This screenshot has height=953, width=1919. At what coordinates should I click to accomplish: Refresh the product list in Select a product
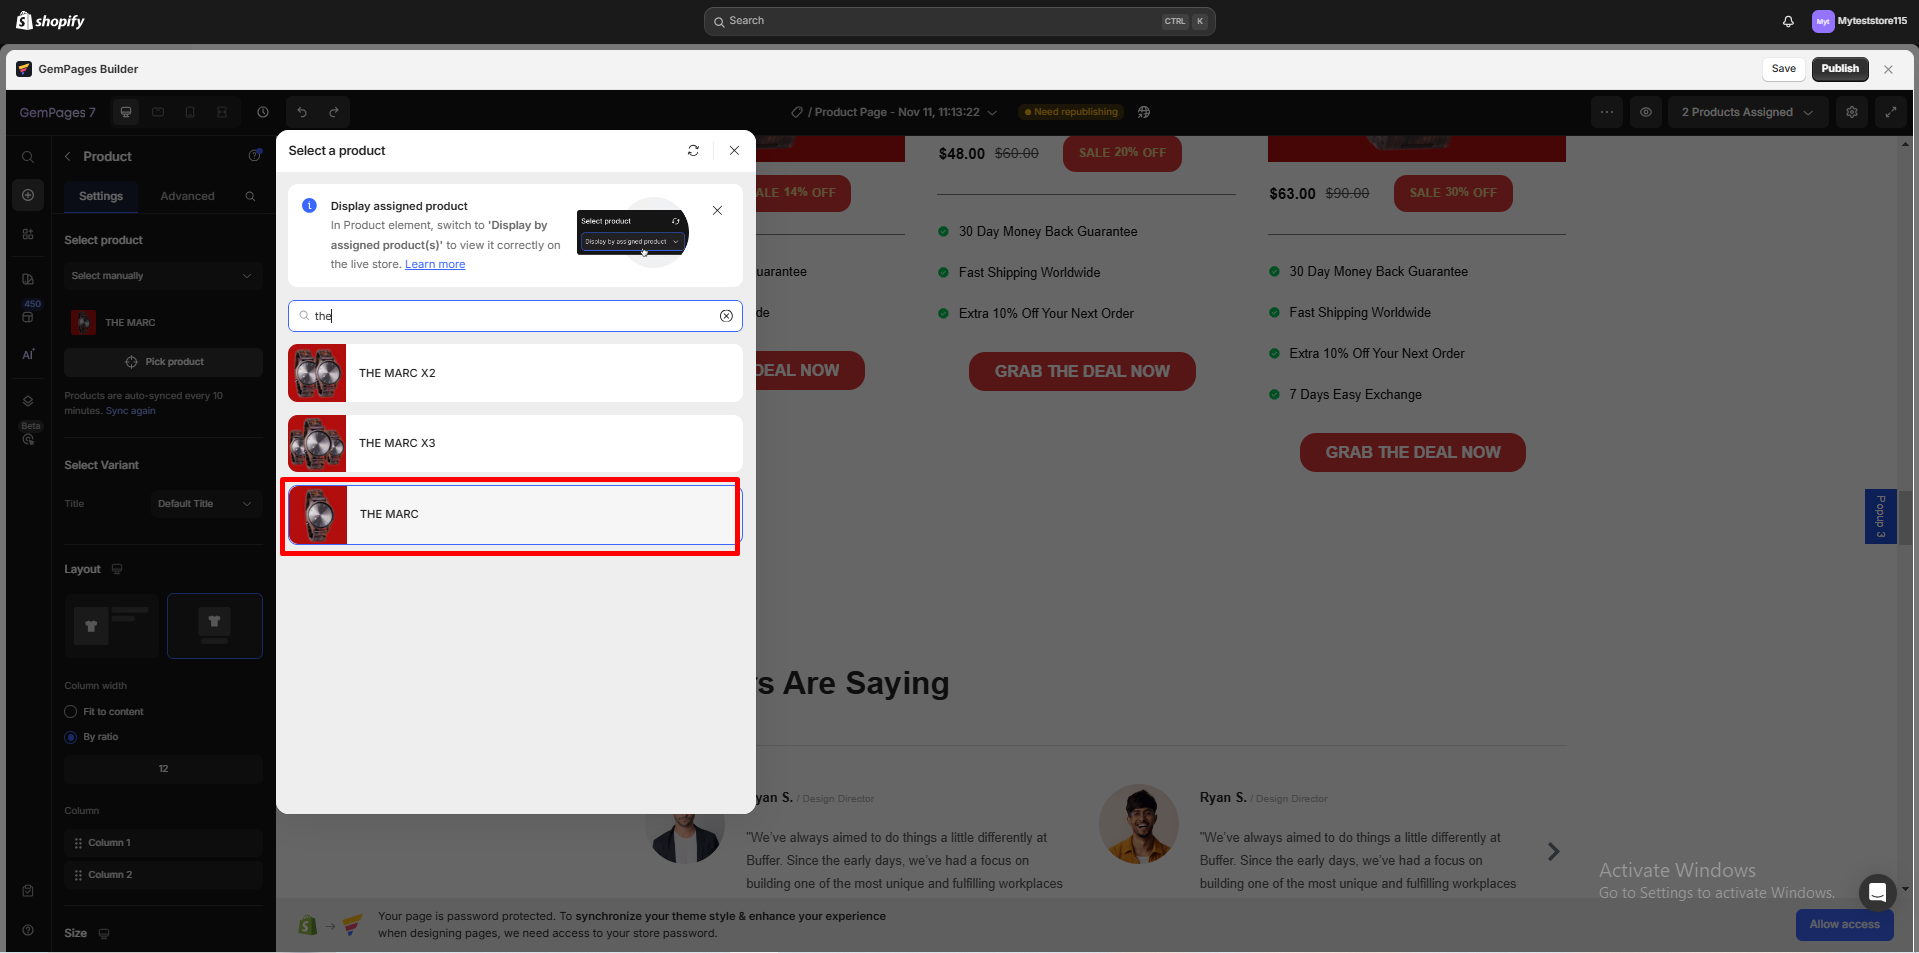pos(693,150)
